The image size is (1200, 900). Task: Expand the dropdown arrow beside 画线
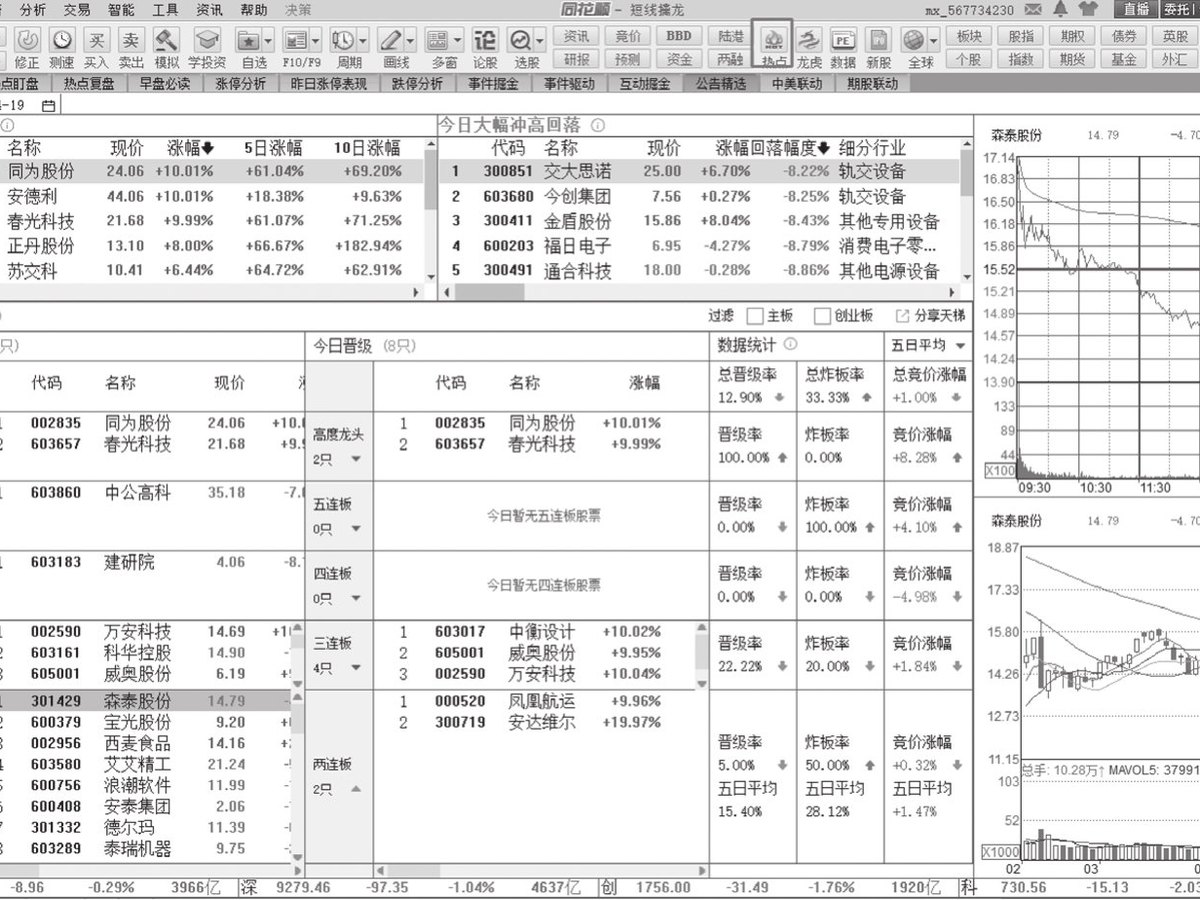410,41
